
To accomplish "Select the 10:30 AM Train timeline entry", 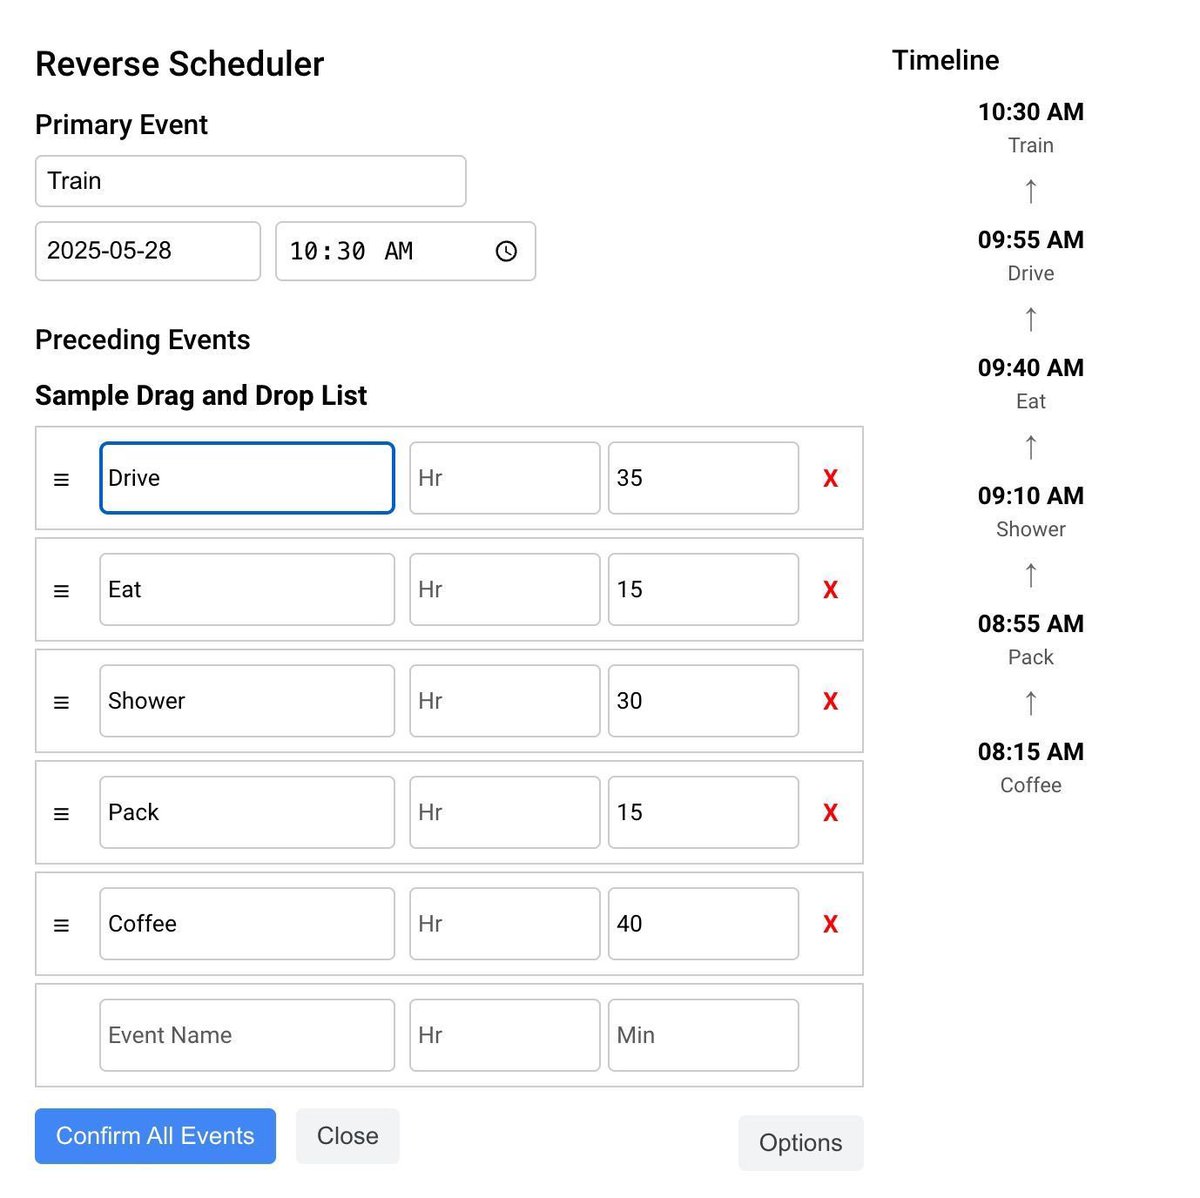I will click(1031, 127).
